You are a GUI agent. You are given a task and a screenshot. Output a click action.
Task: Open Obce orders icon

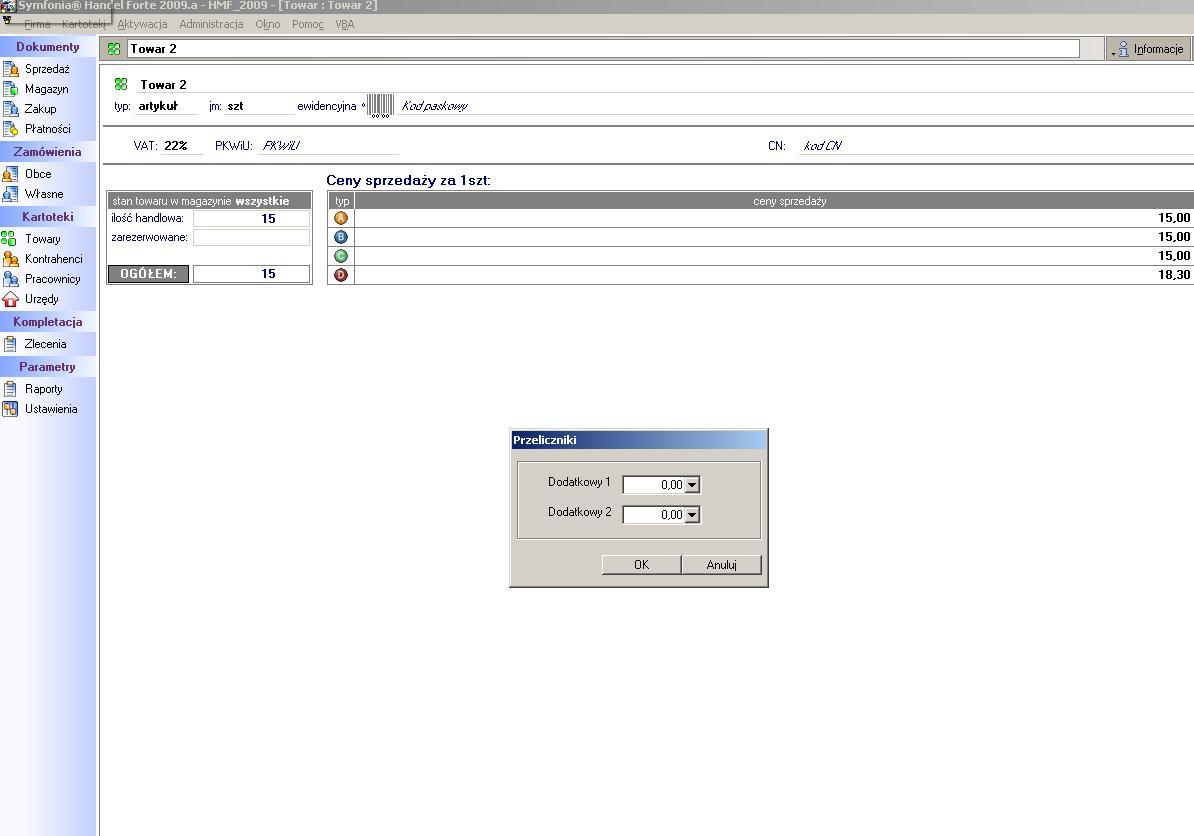(x=11, y=174)
